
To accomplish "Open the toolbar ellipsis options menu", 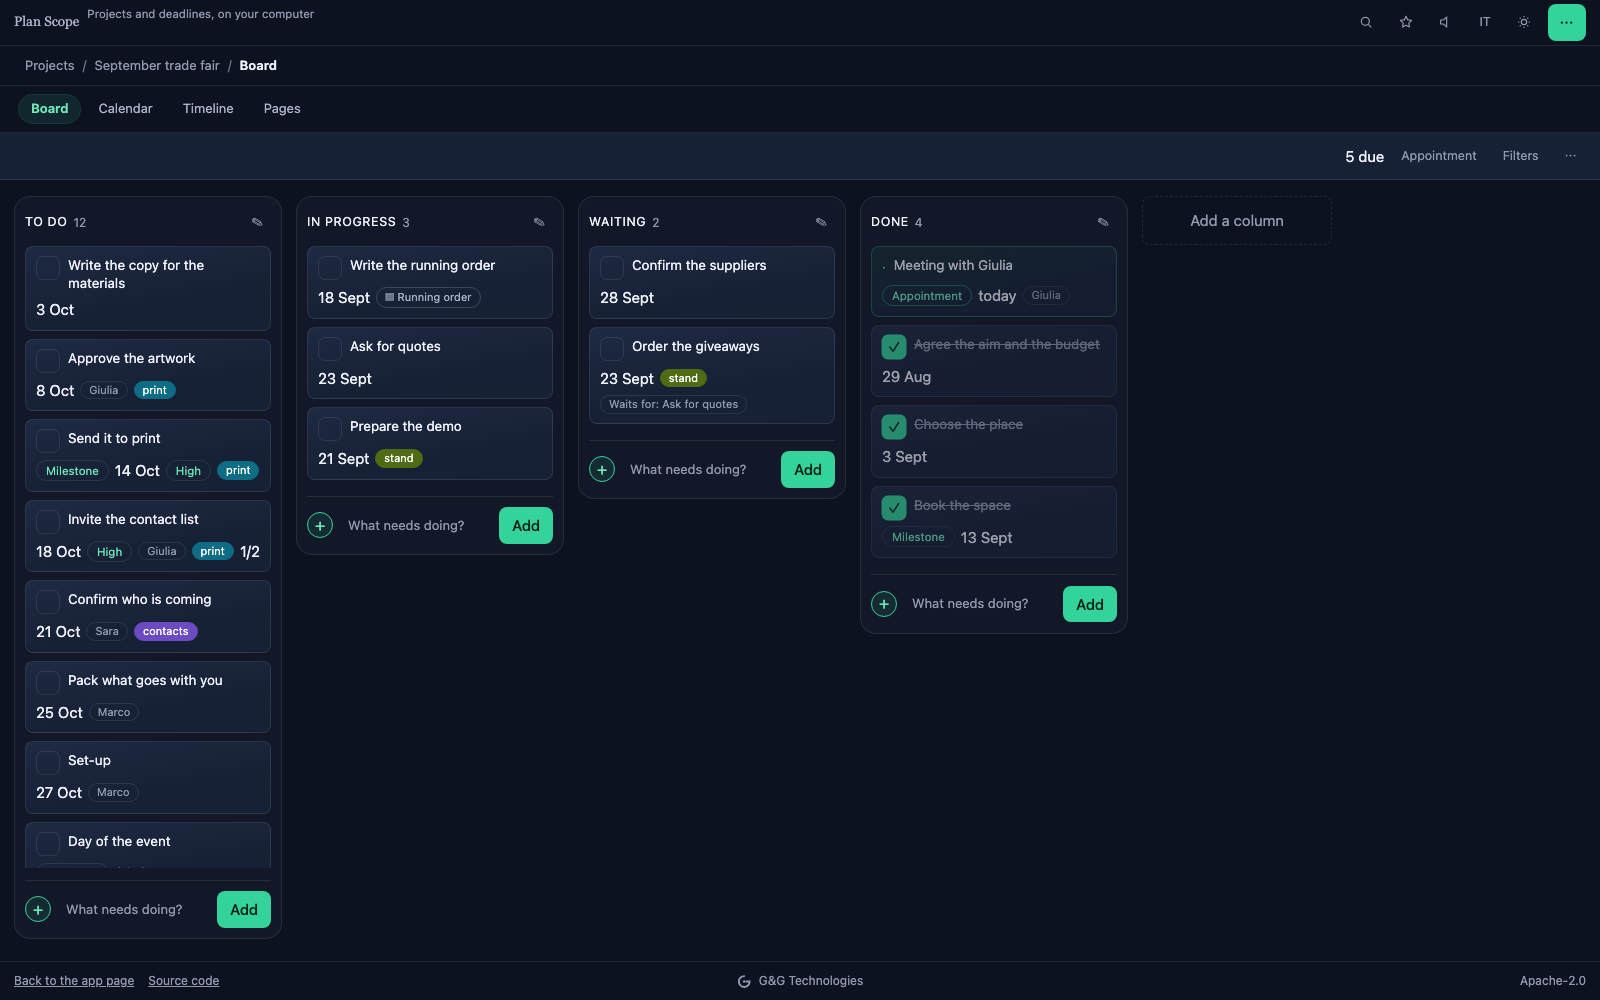I will tap(1571, 156).
